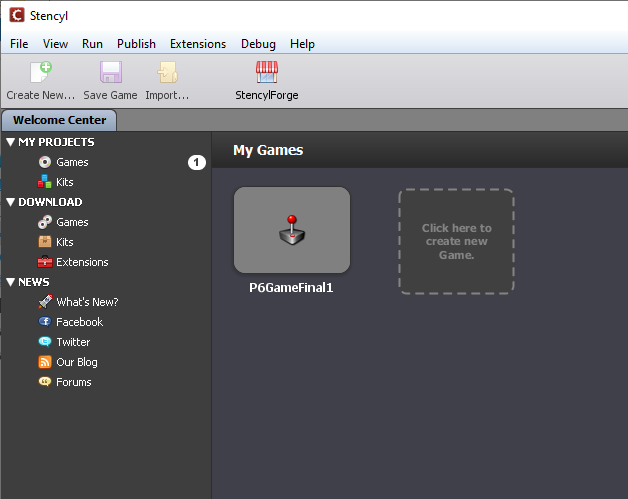Open the Help menu

302,44
